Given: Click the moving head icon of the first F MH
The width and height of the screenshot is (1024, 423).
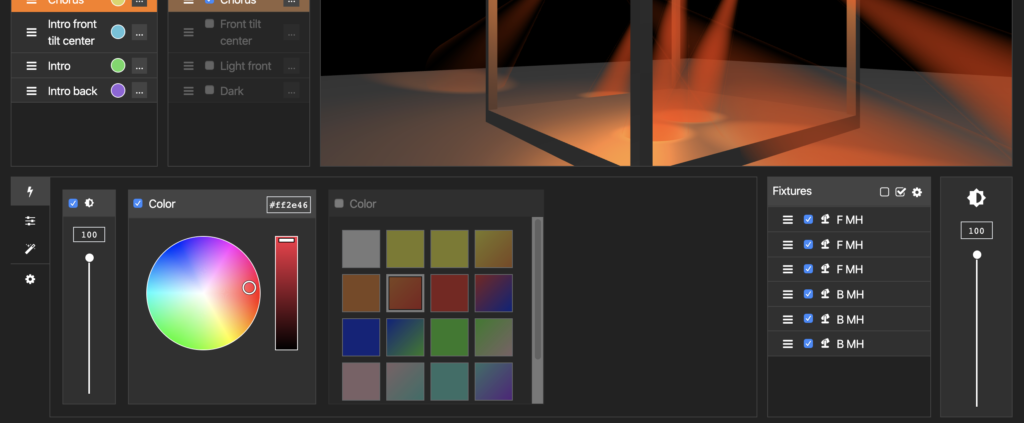Looking at the screenshot, I should (x=825, y=219).
